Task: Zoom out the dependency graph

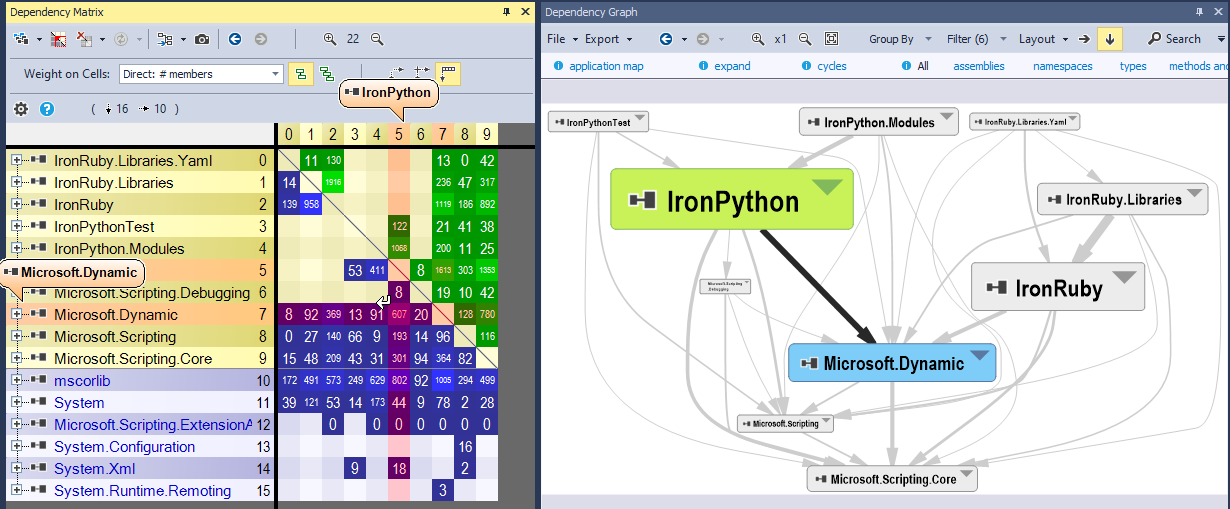Action: (x=804, y=39)
